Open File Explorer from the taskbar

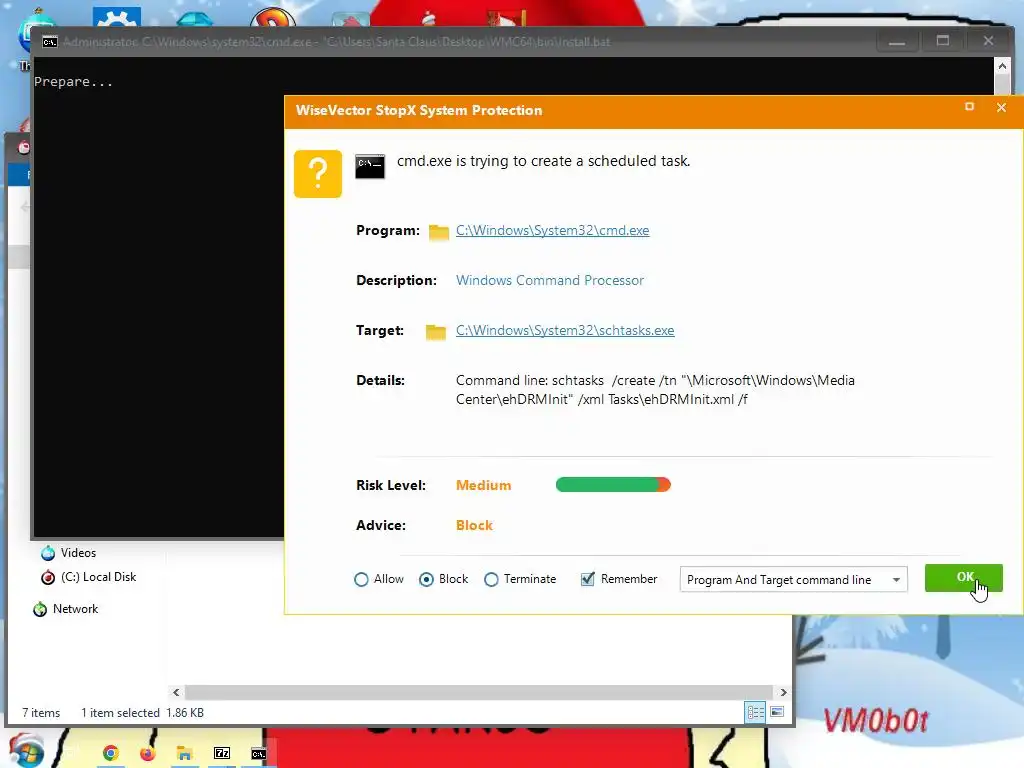pos(184,754)
